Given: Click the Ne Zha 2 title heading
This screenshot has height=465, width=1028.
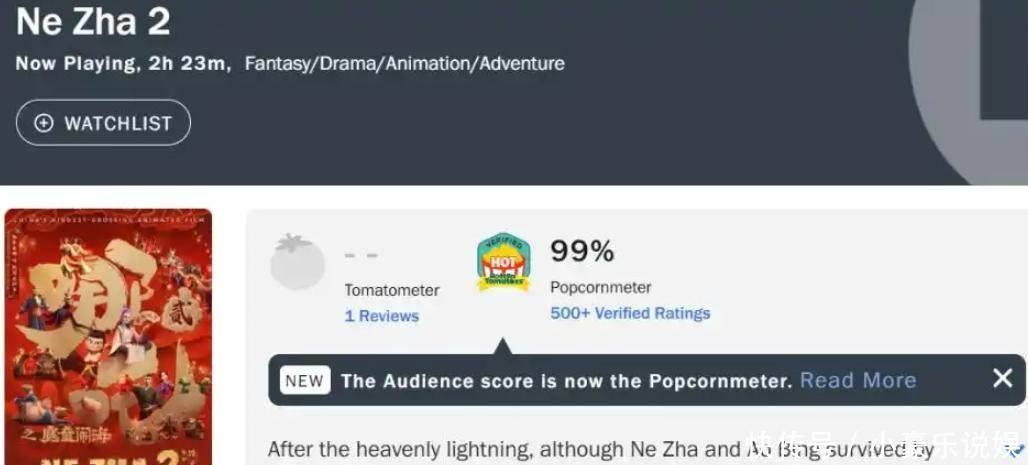Looking at the screenshot, I should tap(93, 21).
